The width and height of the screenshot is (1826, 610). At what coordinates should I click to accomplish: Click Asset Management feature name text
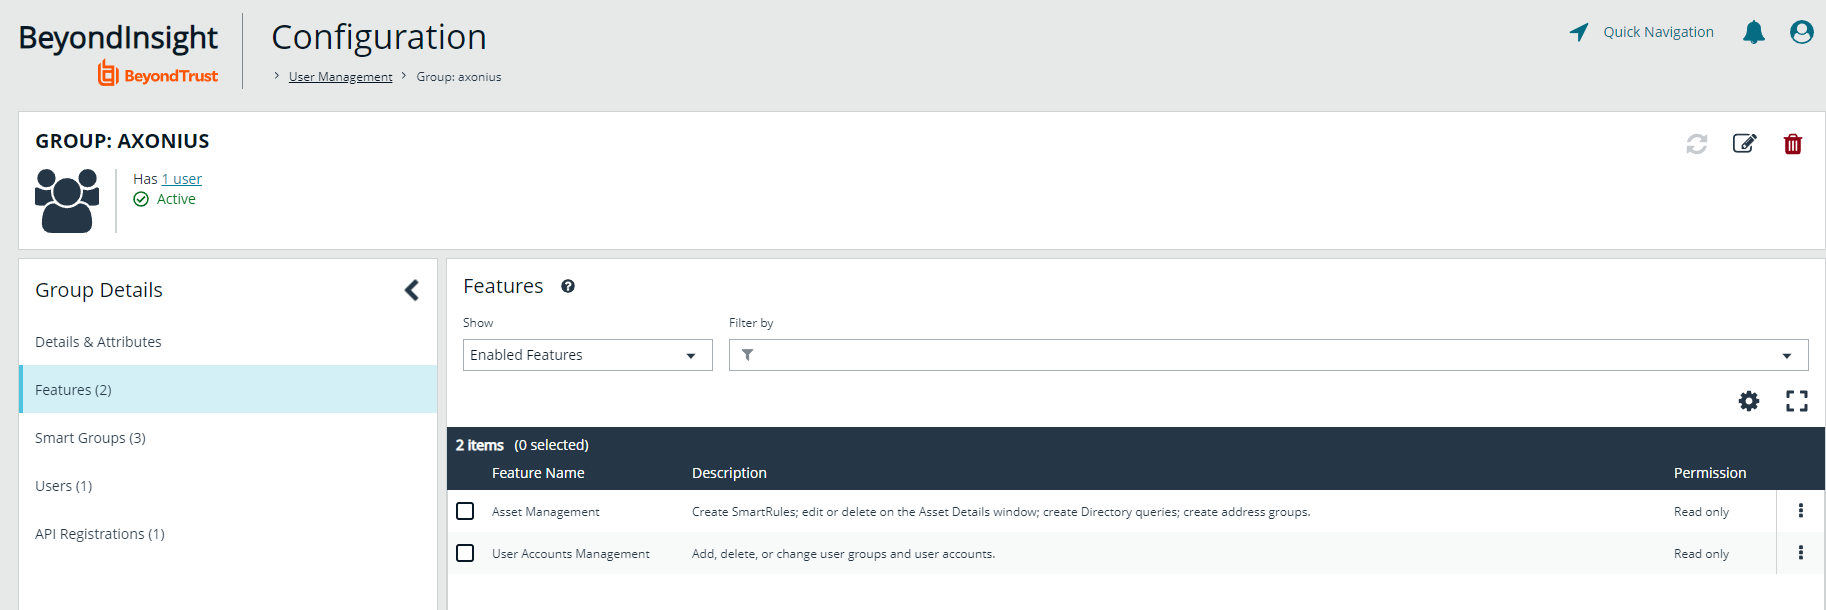546,512
